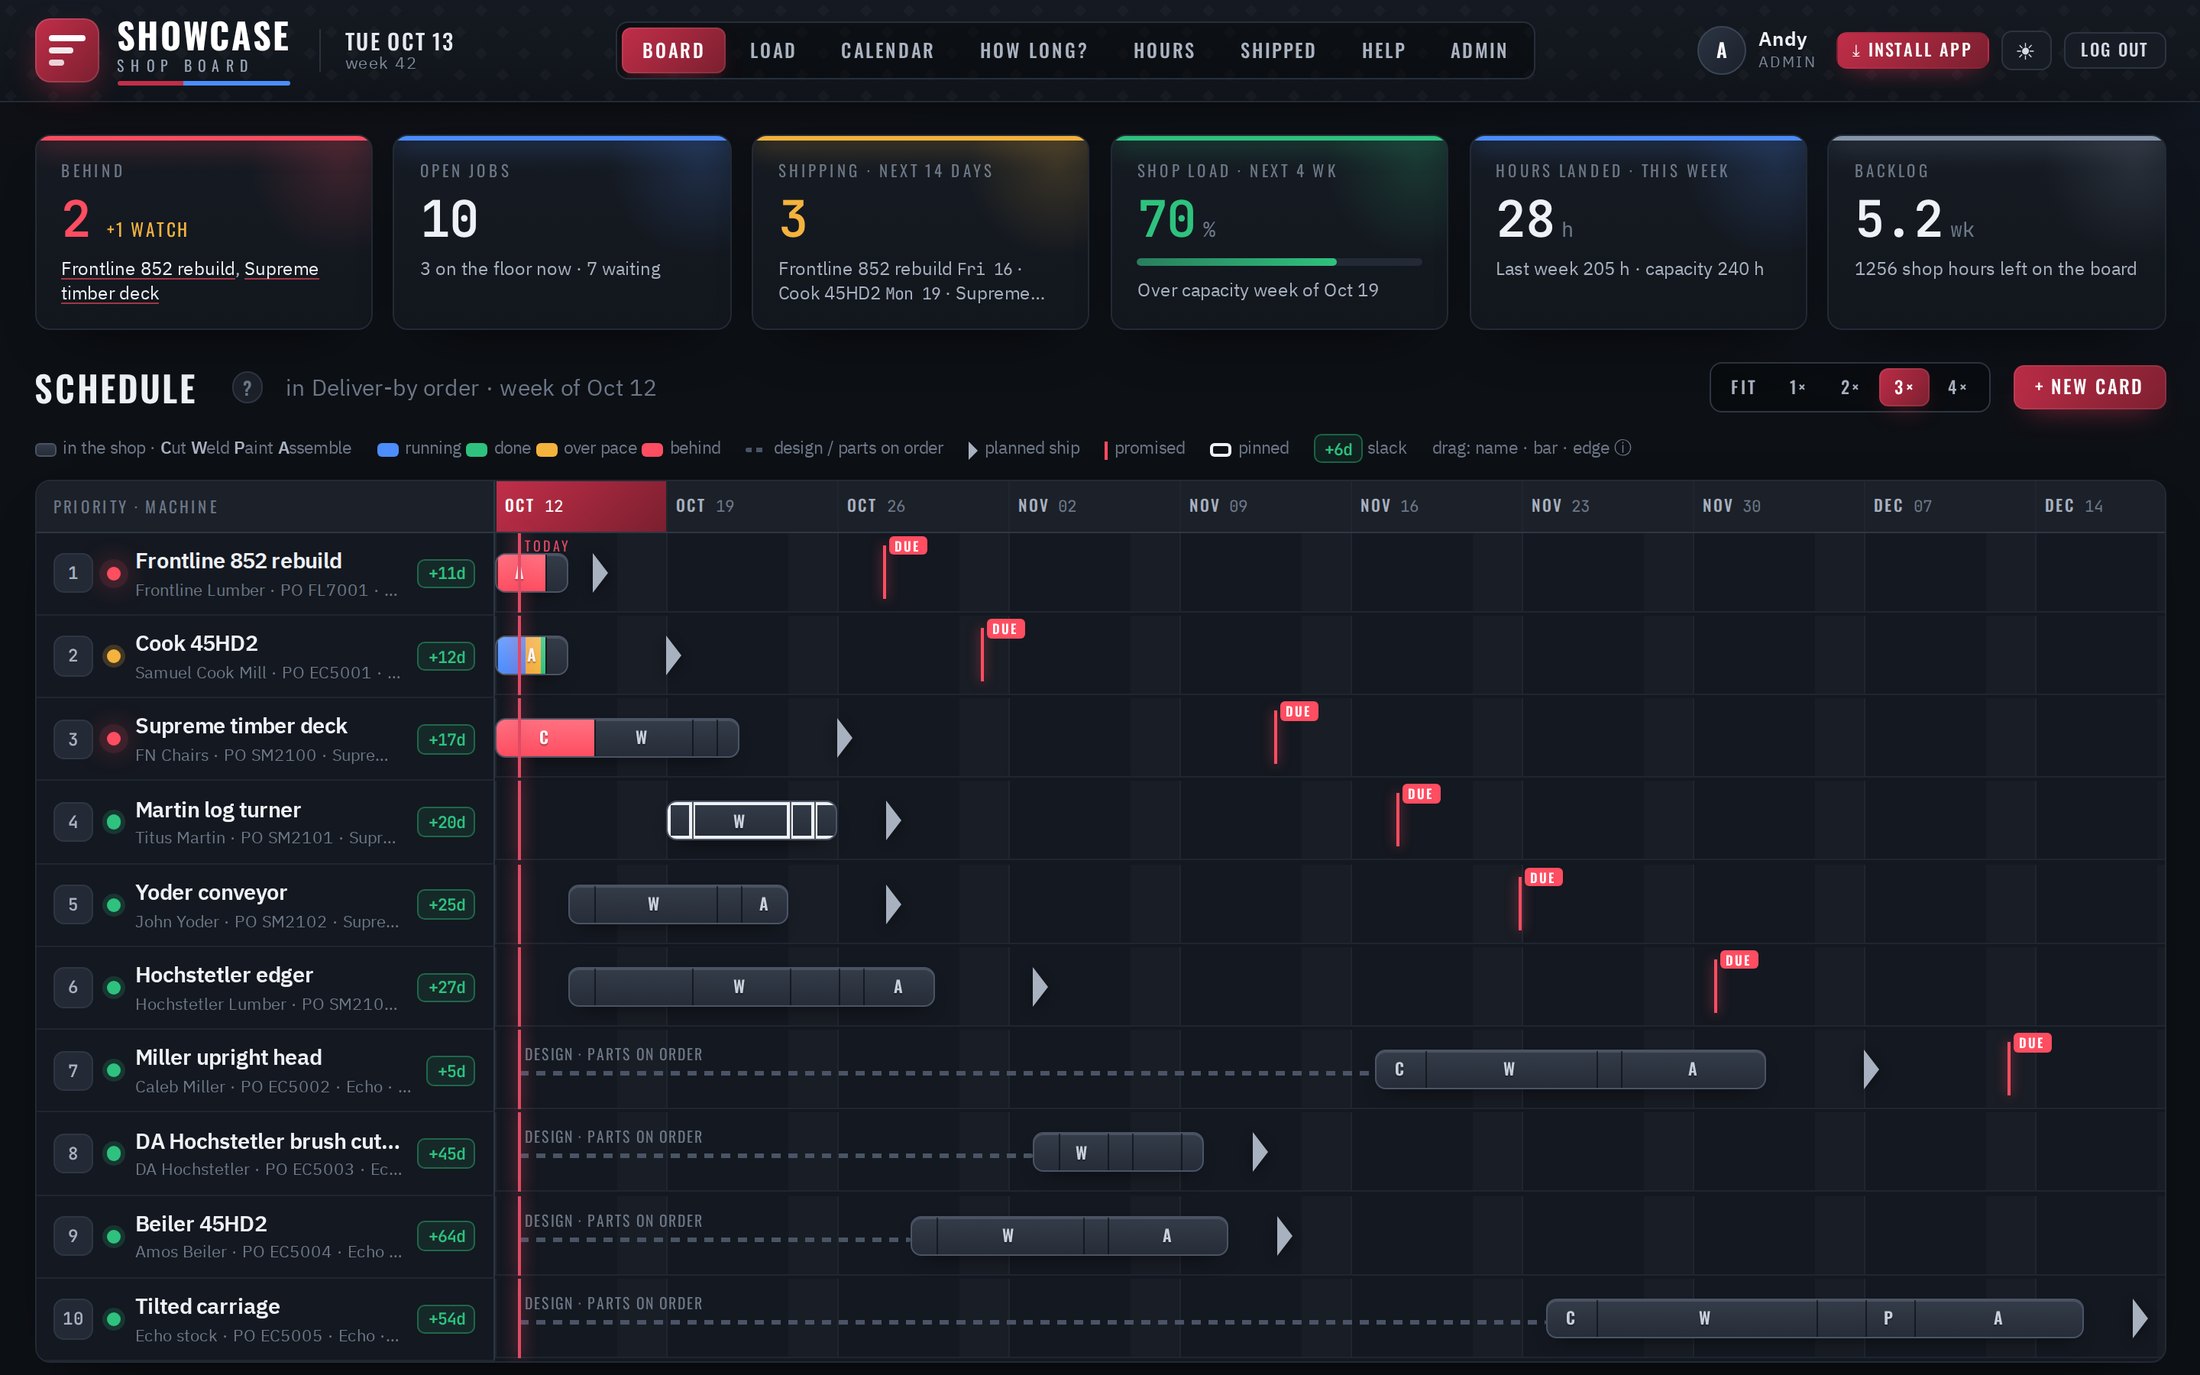Click the planned ship triangle for Martin log turner

[x=893, y=821]
